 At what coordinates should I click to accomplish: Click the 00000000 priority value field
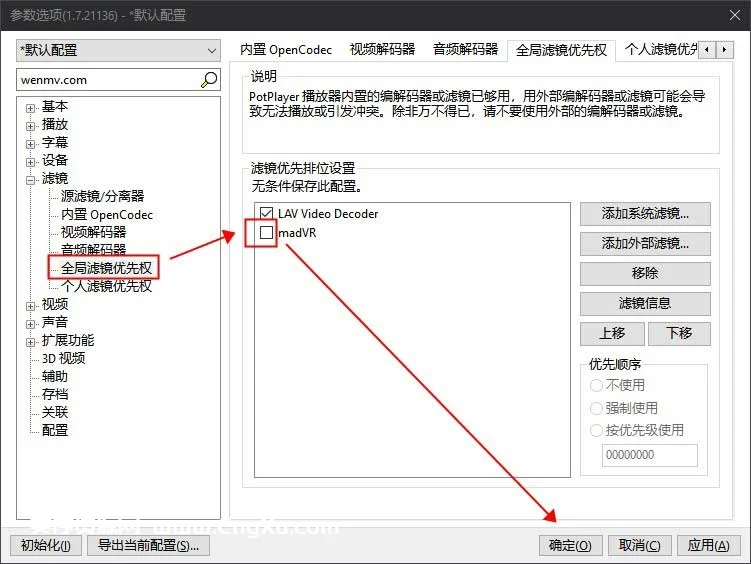click(x=649, y=455)
